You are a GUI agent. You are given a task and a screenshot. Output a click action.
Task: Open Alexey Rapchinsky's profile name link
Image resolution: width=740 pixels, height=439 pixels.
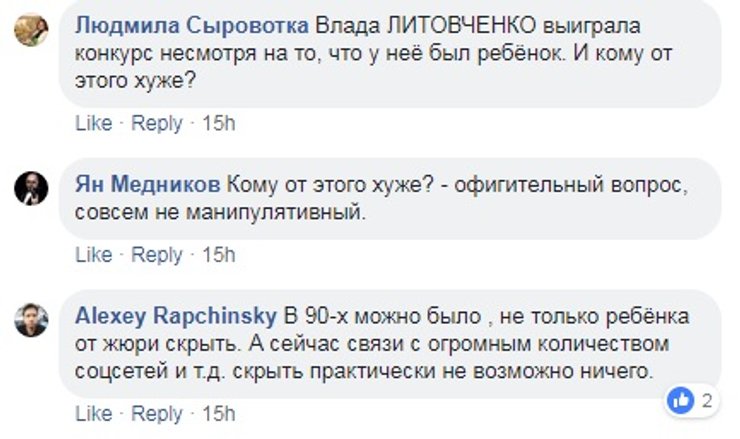(x=176, y=315)
